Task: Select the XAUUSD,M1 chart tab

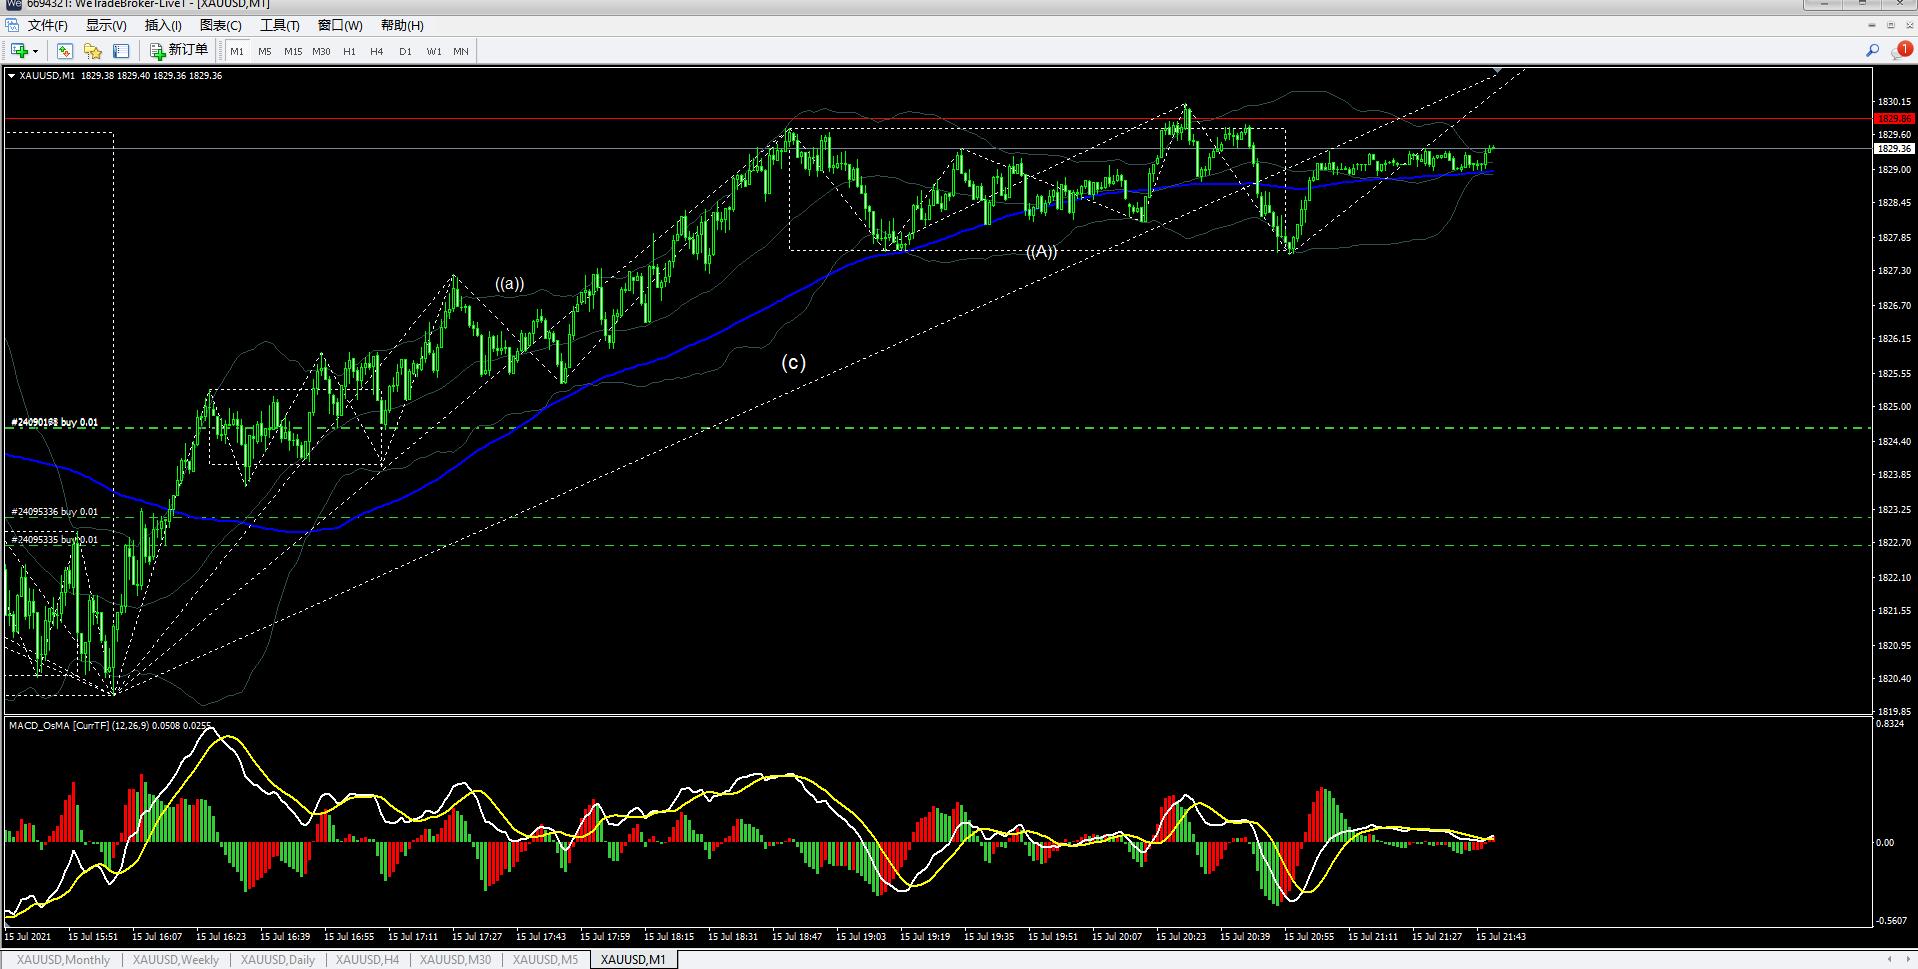Action: pyautogui.click(x=633, y=960)
